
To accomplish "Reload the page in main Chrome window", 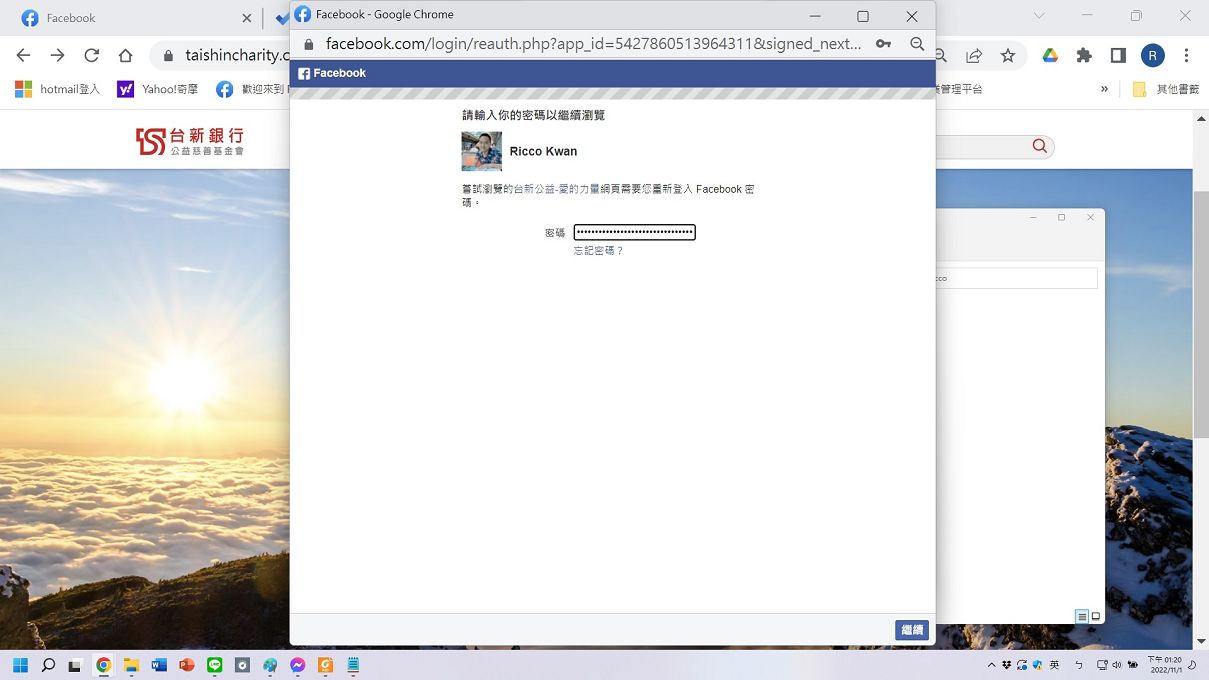I will (x=92, y=56).
